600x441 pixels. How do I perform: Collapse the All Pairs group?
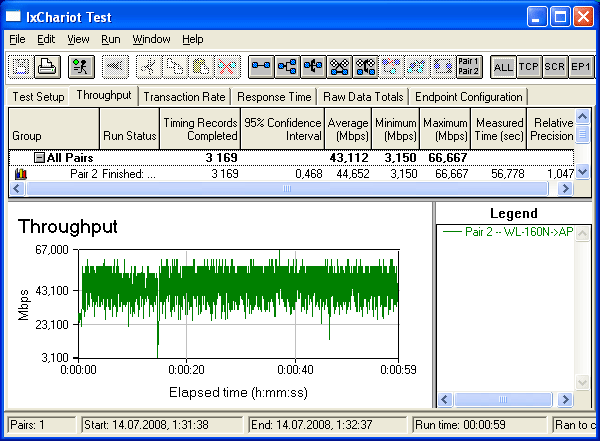pos(39,157)
